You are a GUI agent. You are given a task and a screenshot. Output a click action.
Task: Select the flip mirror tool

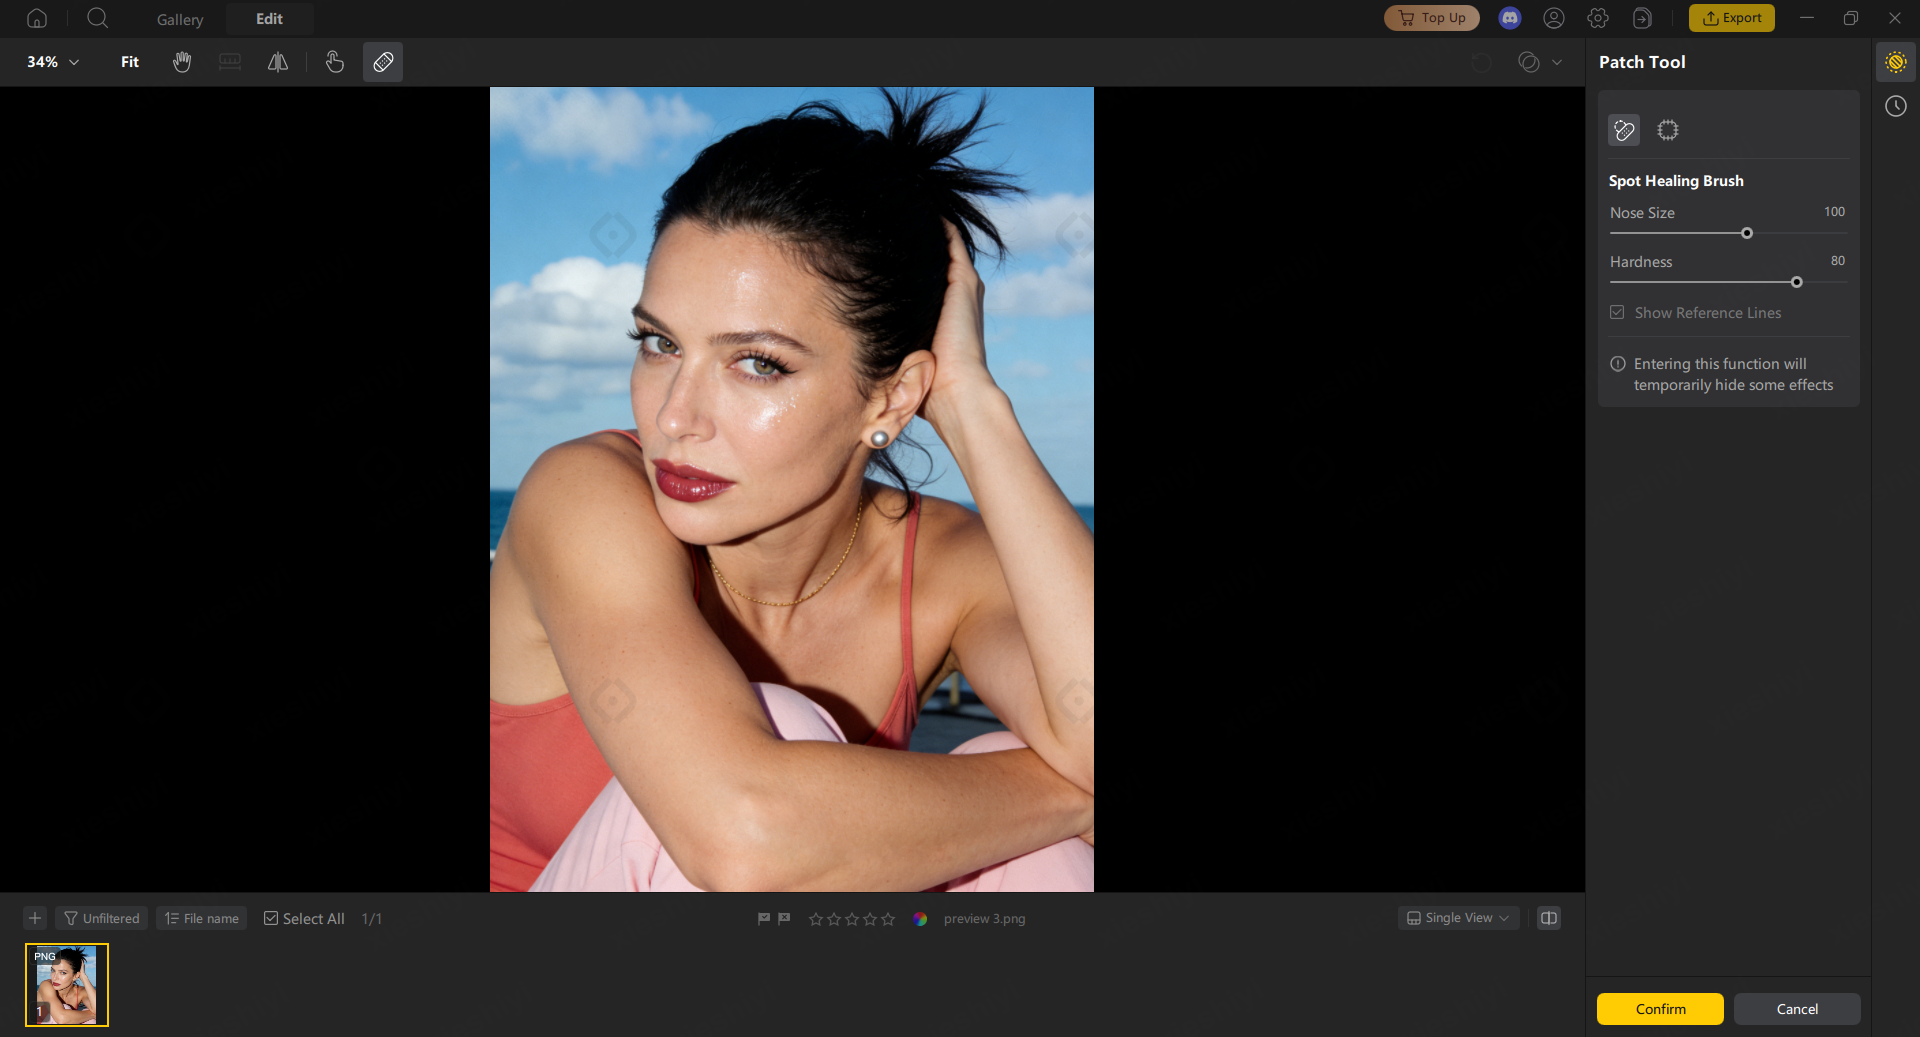tap(278, 62)
